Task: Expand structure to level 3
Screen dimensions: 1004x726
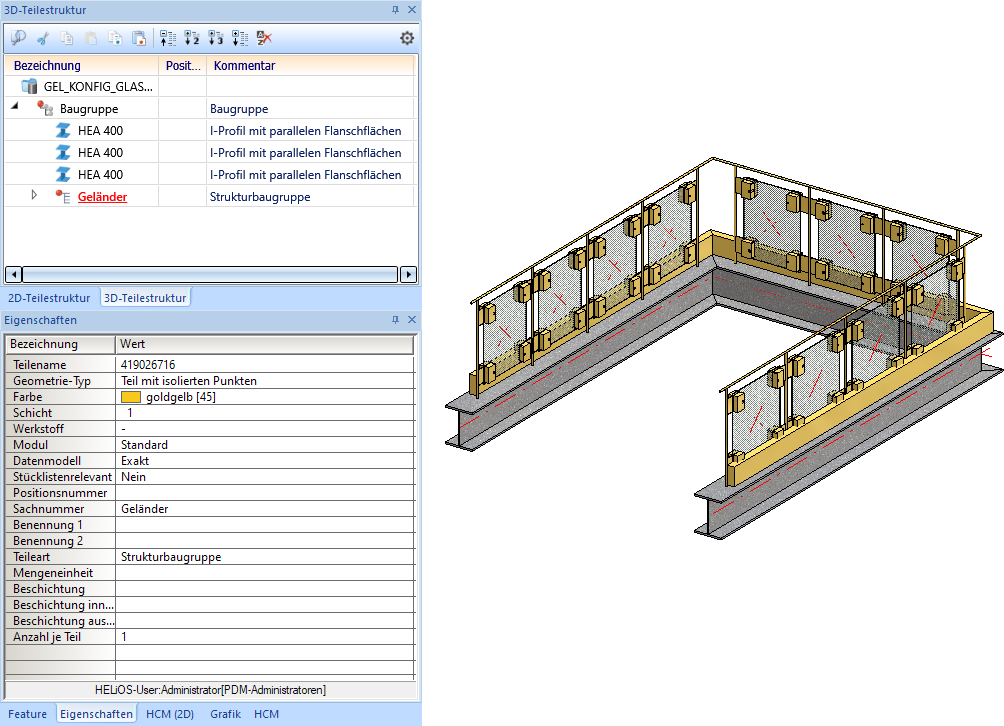Action: click(x=215, y=38)
